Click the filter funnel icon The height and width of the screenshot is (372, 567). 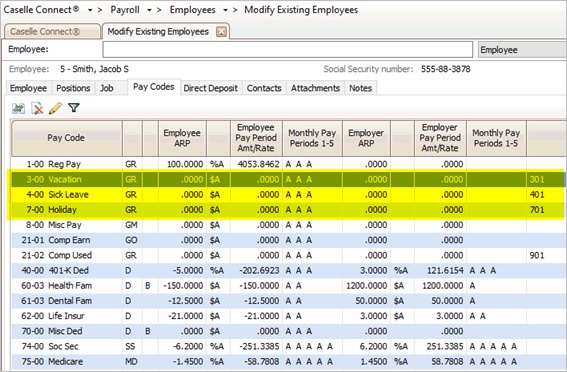point(74,108)
